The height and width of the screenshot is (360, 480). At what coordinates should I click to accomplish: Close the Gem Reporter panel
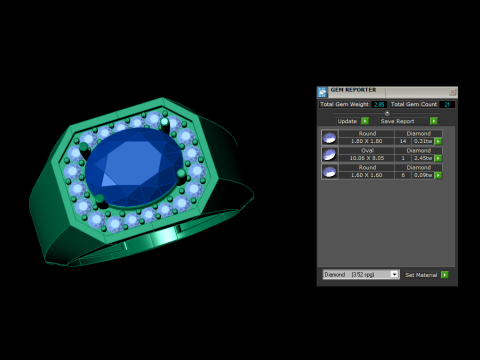452,92
